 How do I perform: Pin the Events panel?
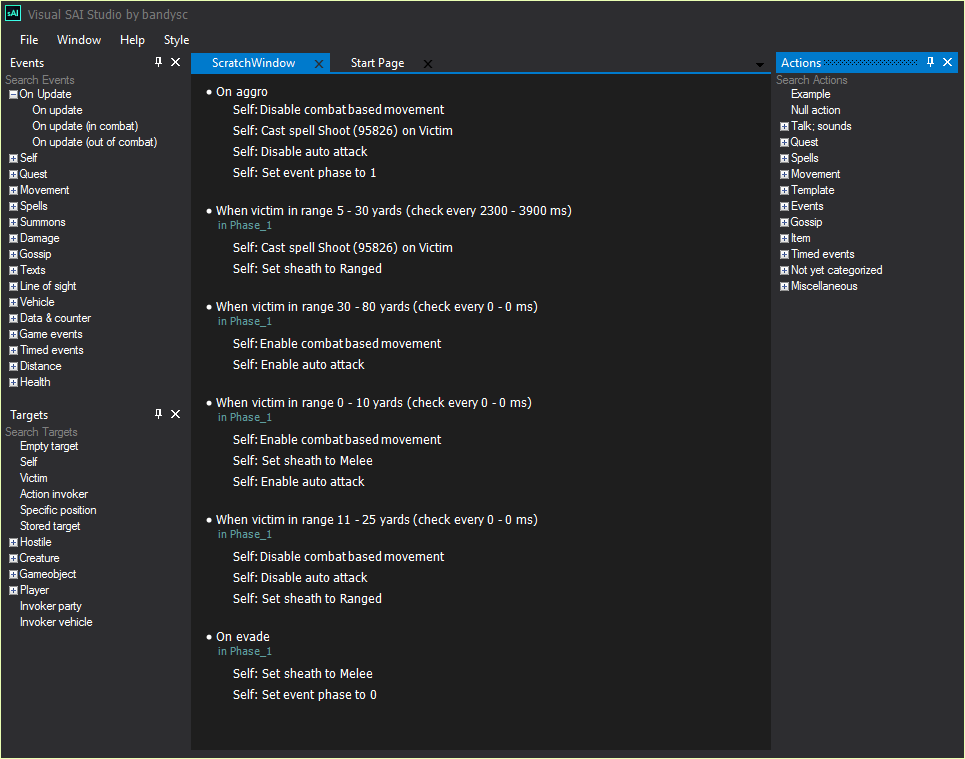coord(158,62)
